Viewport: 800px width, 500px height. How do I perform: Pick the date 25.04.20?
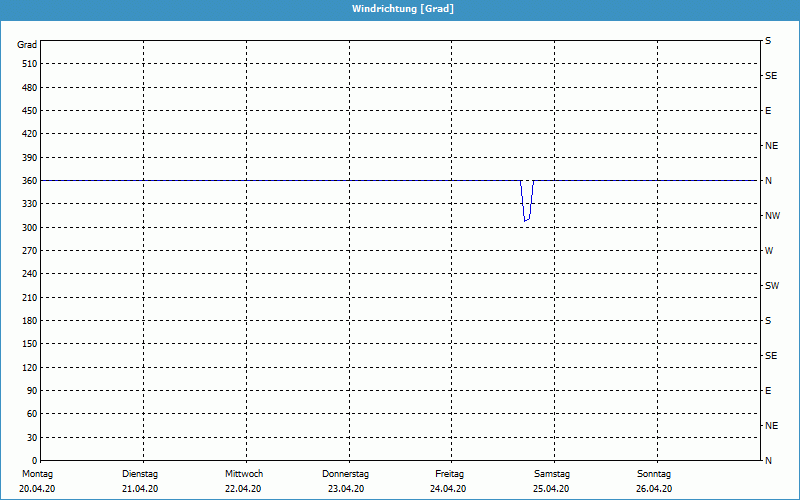tap(551, 489)
